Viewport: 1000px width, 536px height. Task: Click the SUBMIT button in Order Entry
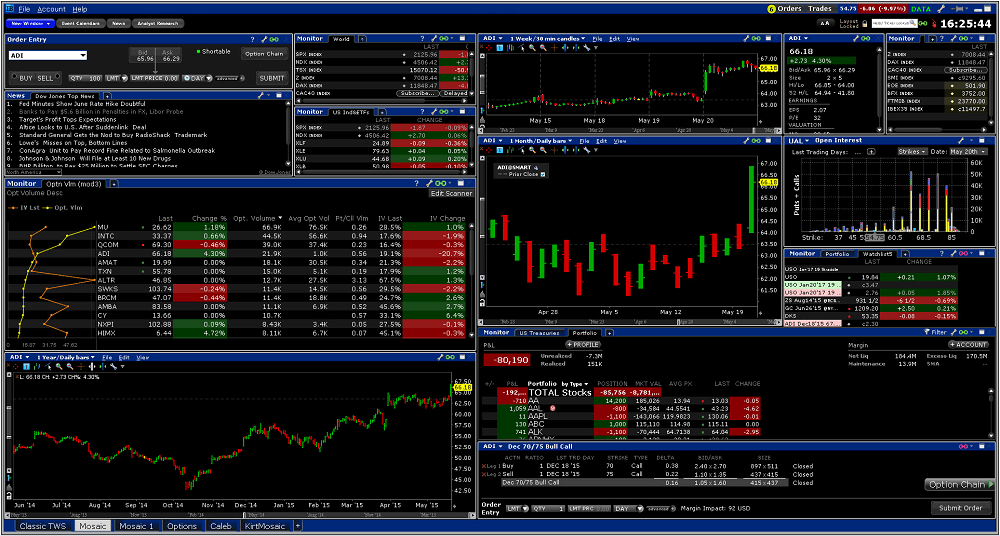pos(271,77)
